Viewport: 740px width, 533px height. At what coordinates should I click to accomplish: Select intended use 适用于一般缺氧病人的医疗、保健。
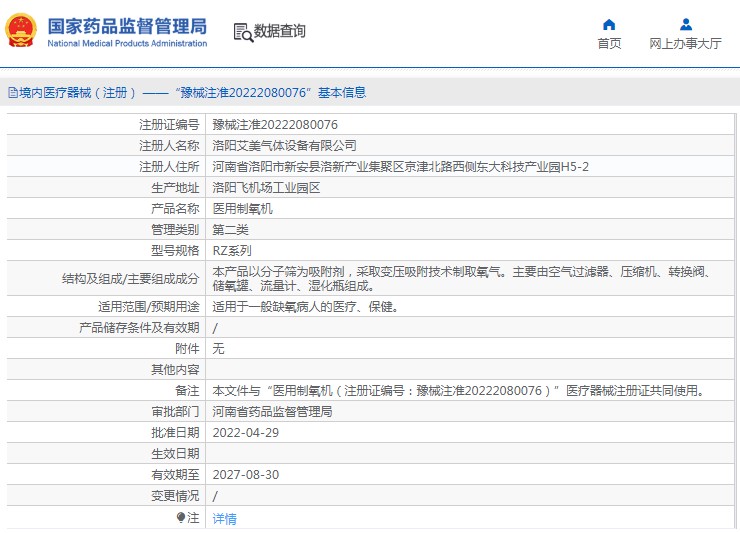(x=306, y=307)
